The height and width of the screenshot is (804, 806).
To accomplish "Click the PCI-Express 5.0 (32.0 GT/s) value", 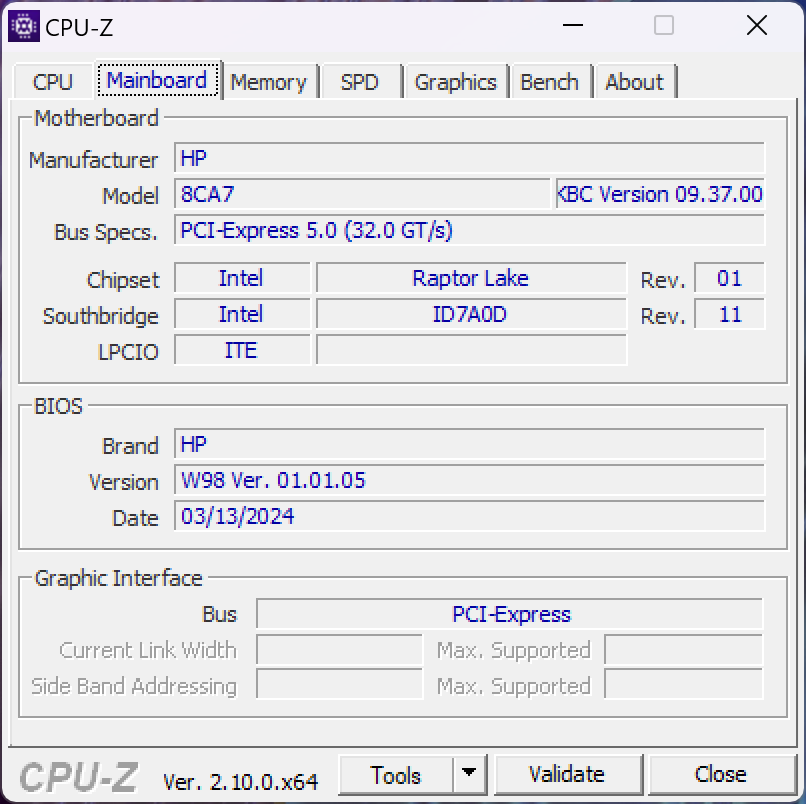I will pyautogui.click(x=469, y=230).
